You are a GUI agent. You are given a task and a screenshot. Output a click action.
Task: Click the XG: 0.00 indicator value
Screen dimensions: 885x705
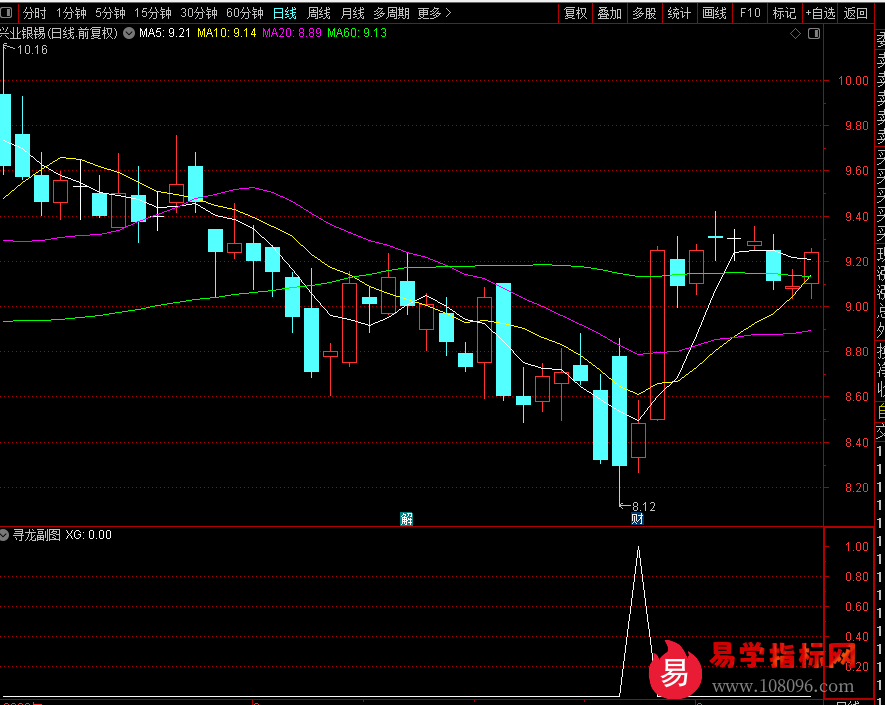click(x=89, y=535)
